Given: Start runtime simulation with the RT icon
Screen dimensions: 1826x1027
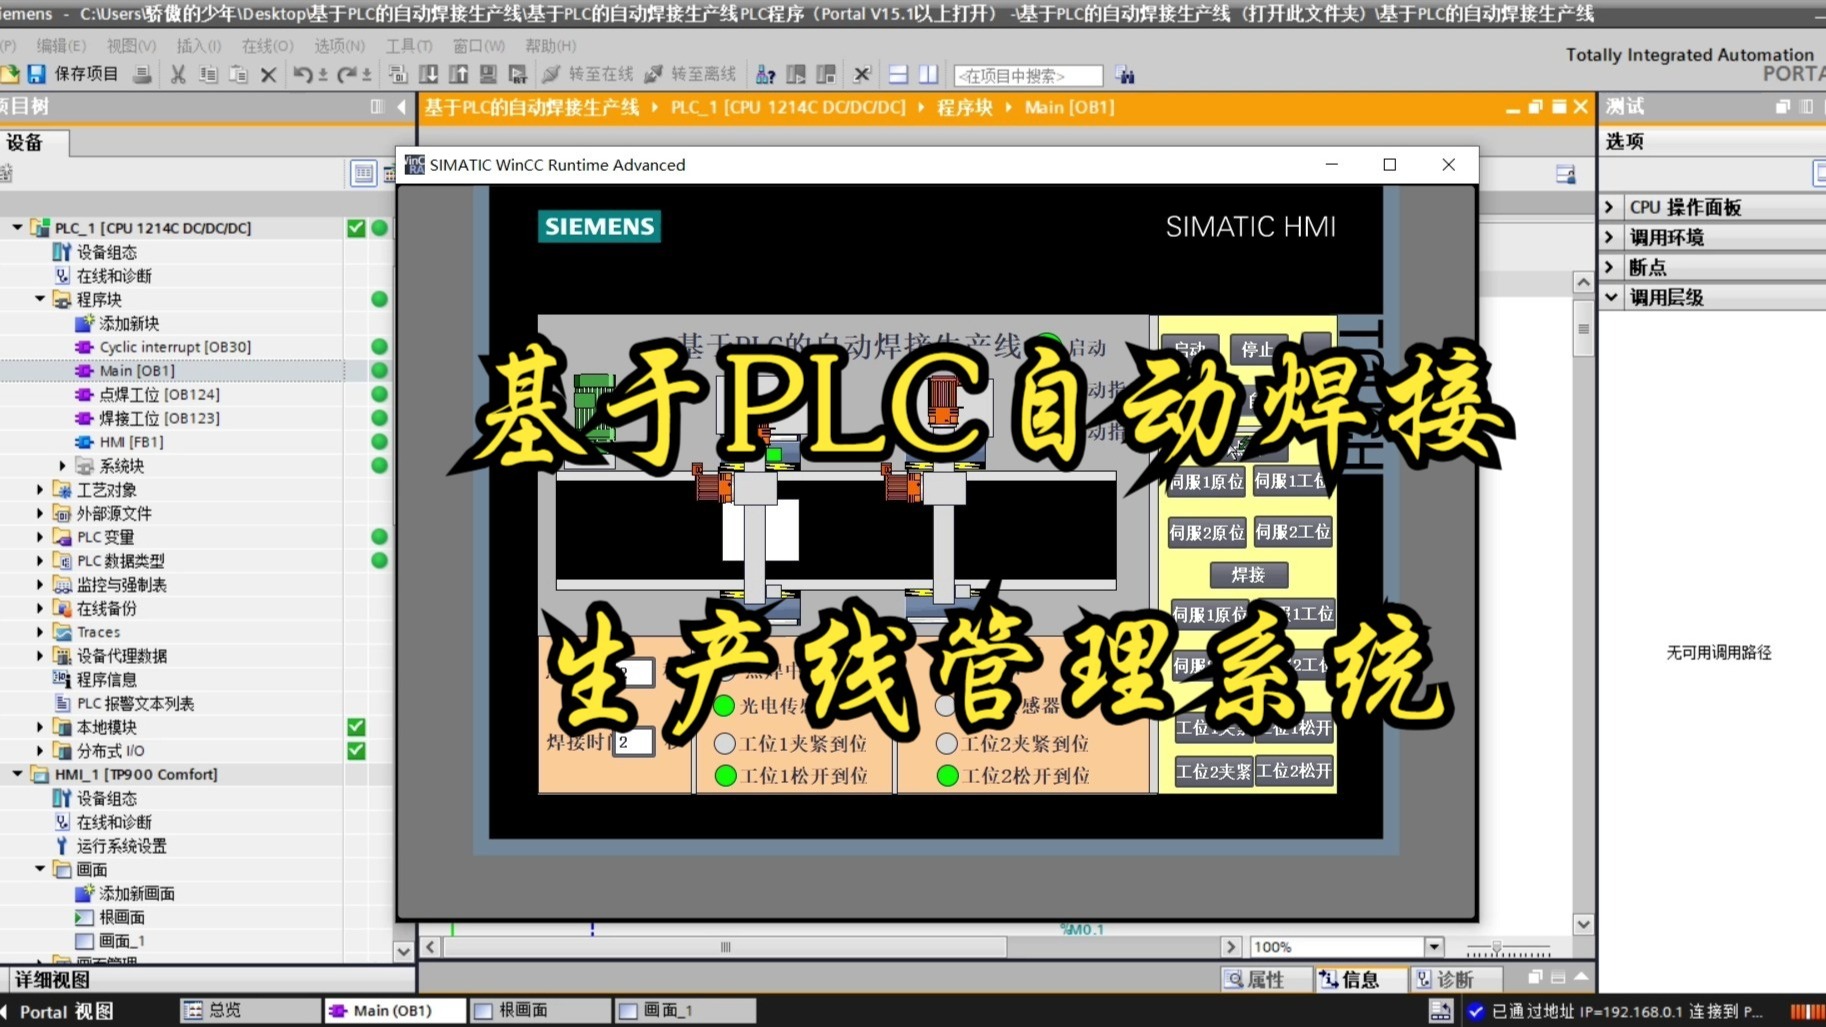Looking at the screenshot, I should pos(518,74).
